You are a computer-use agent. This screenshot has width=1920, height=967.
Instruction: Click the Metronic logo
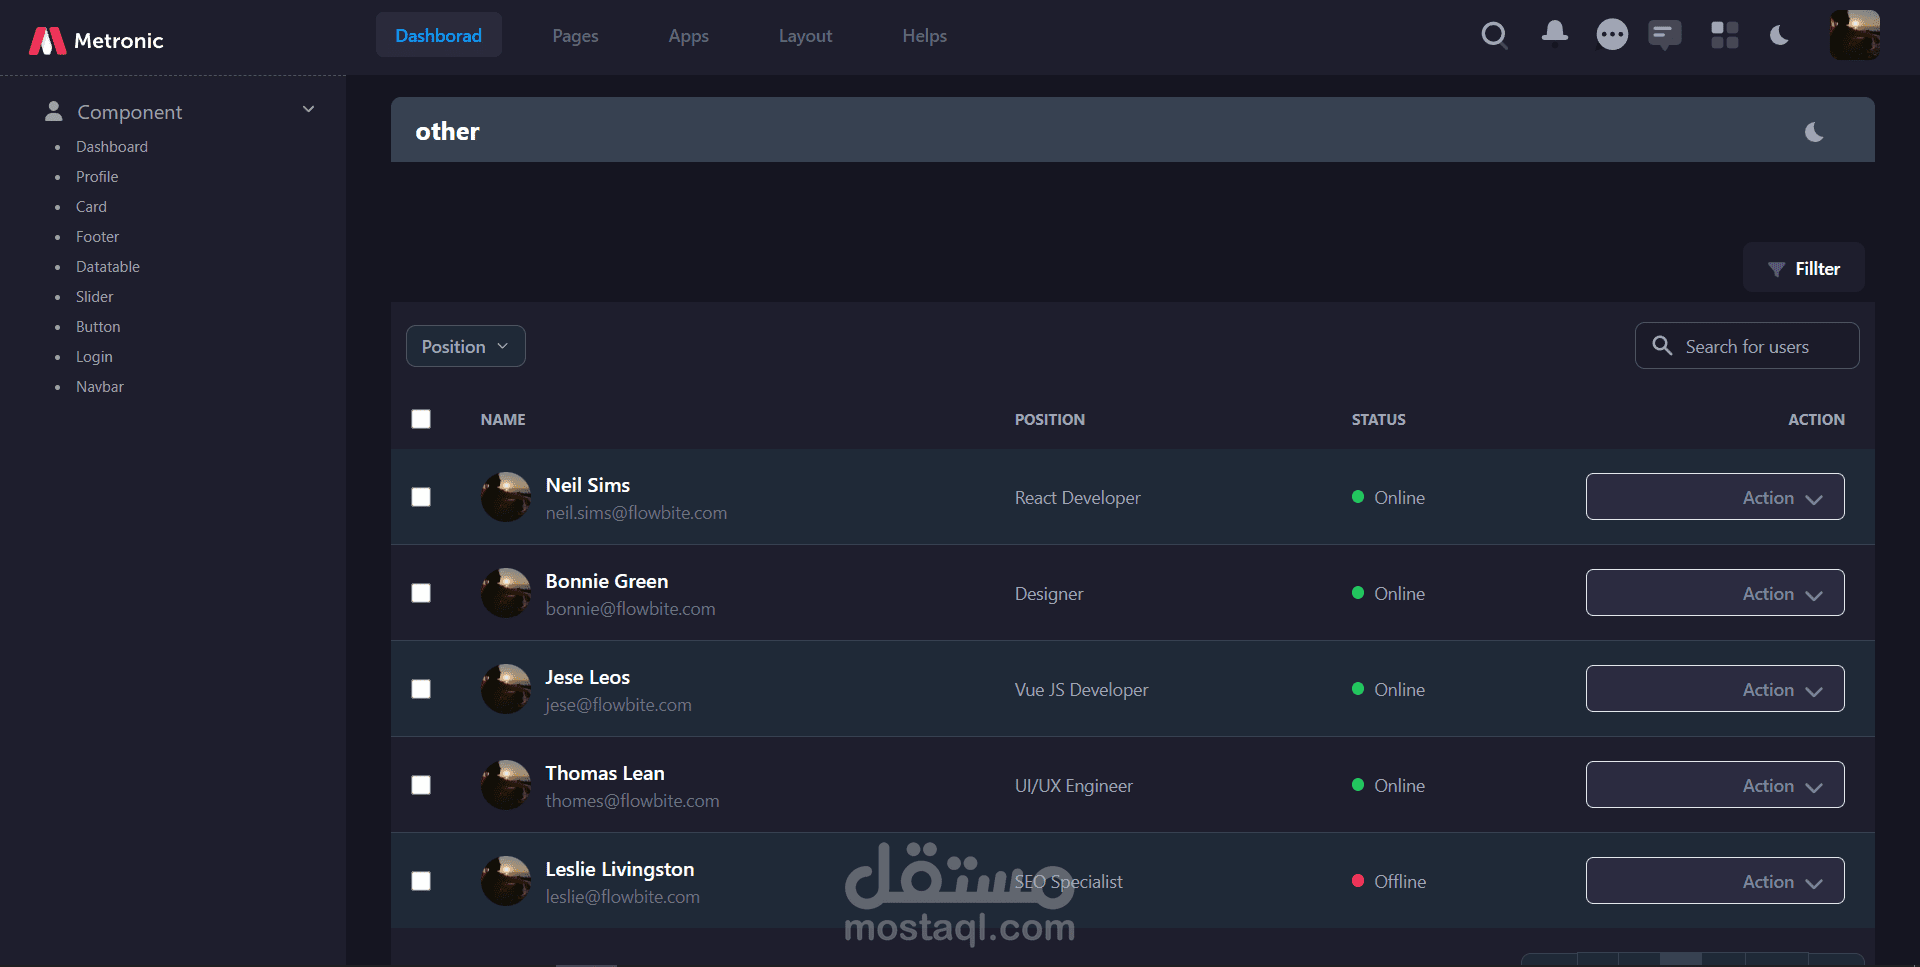click(96, 41)
